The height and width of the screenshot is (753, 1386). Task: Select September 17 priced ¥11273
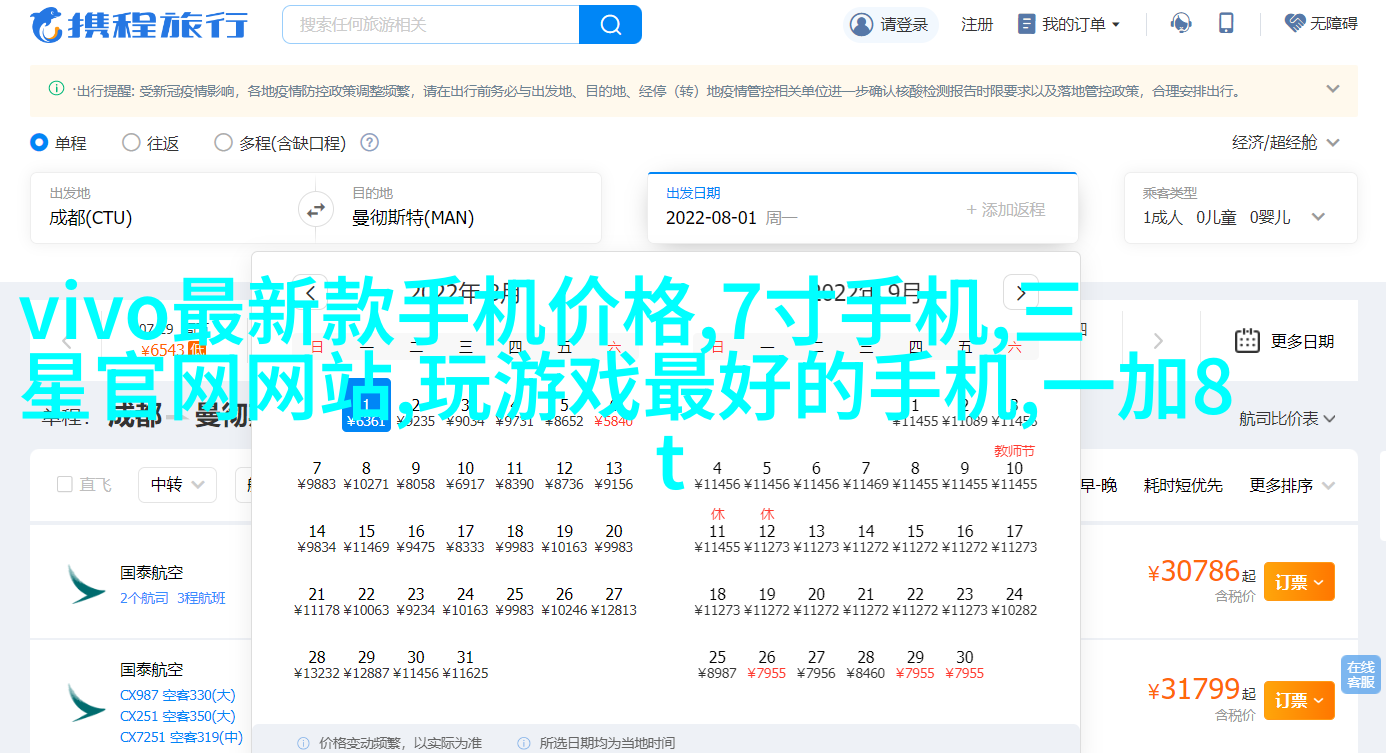[1014, 538]
